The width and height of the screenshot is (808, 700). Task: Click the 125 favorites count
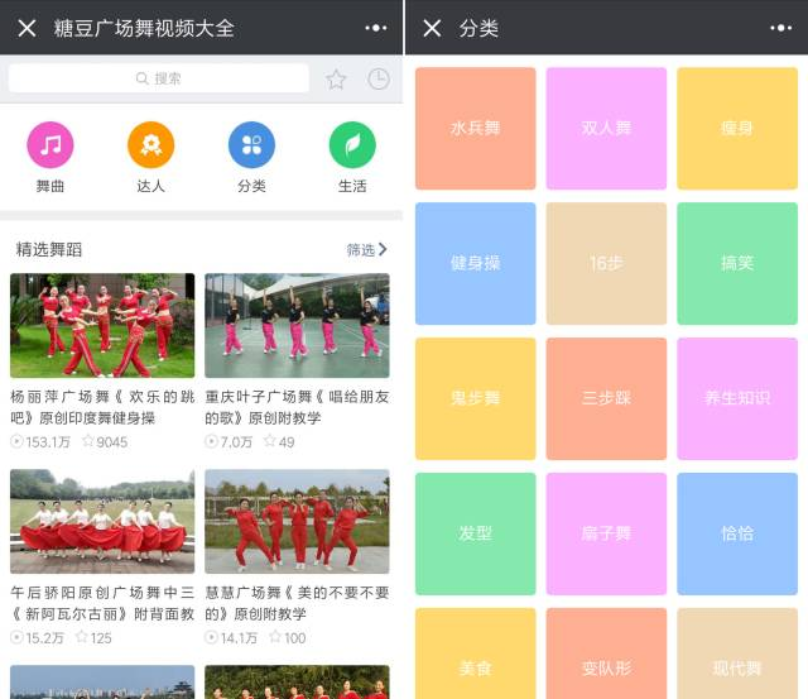[94, 638]
